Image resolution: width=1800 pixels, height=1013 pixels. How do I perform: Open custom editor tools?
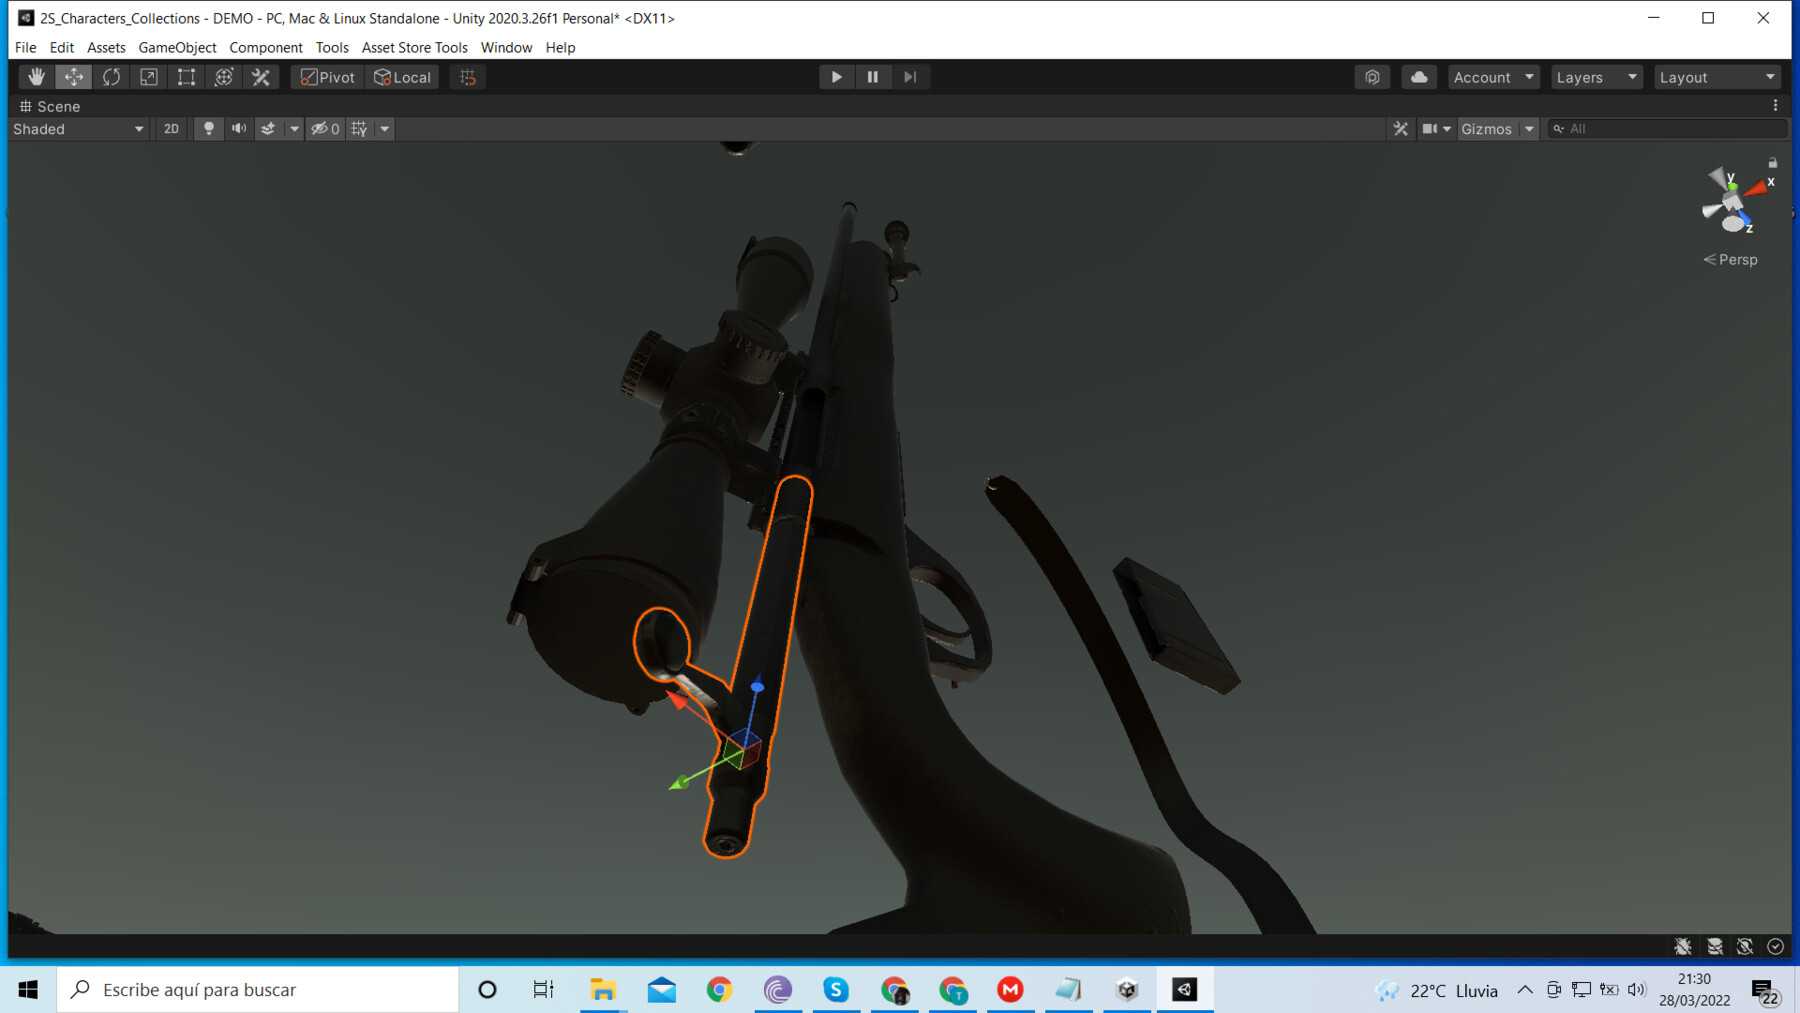click(261, 77)
